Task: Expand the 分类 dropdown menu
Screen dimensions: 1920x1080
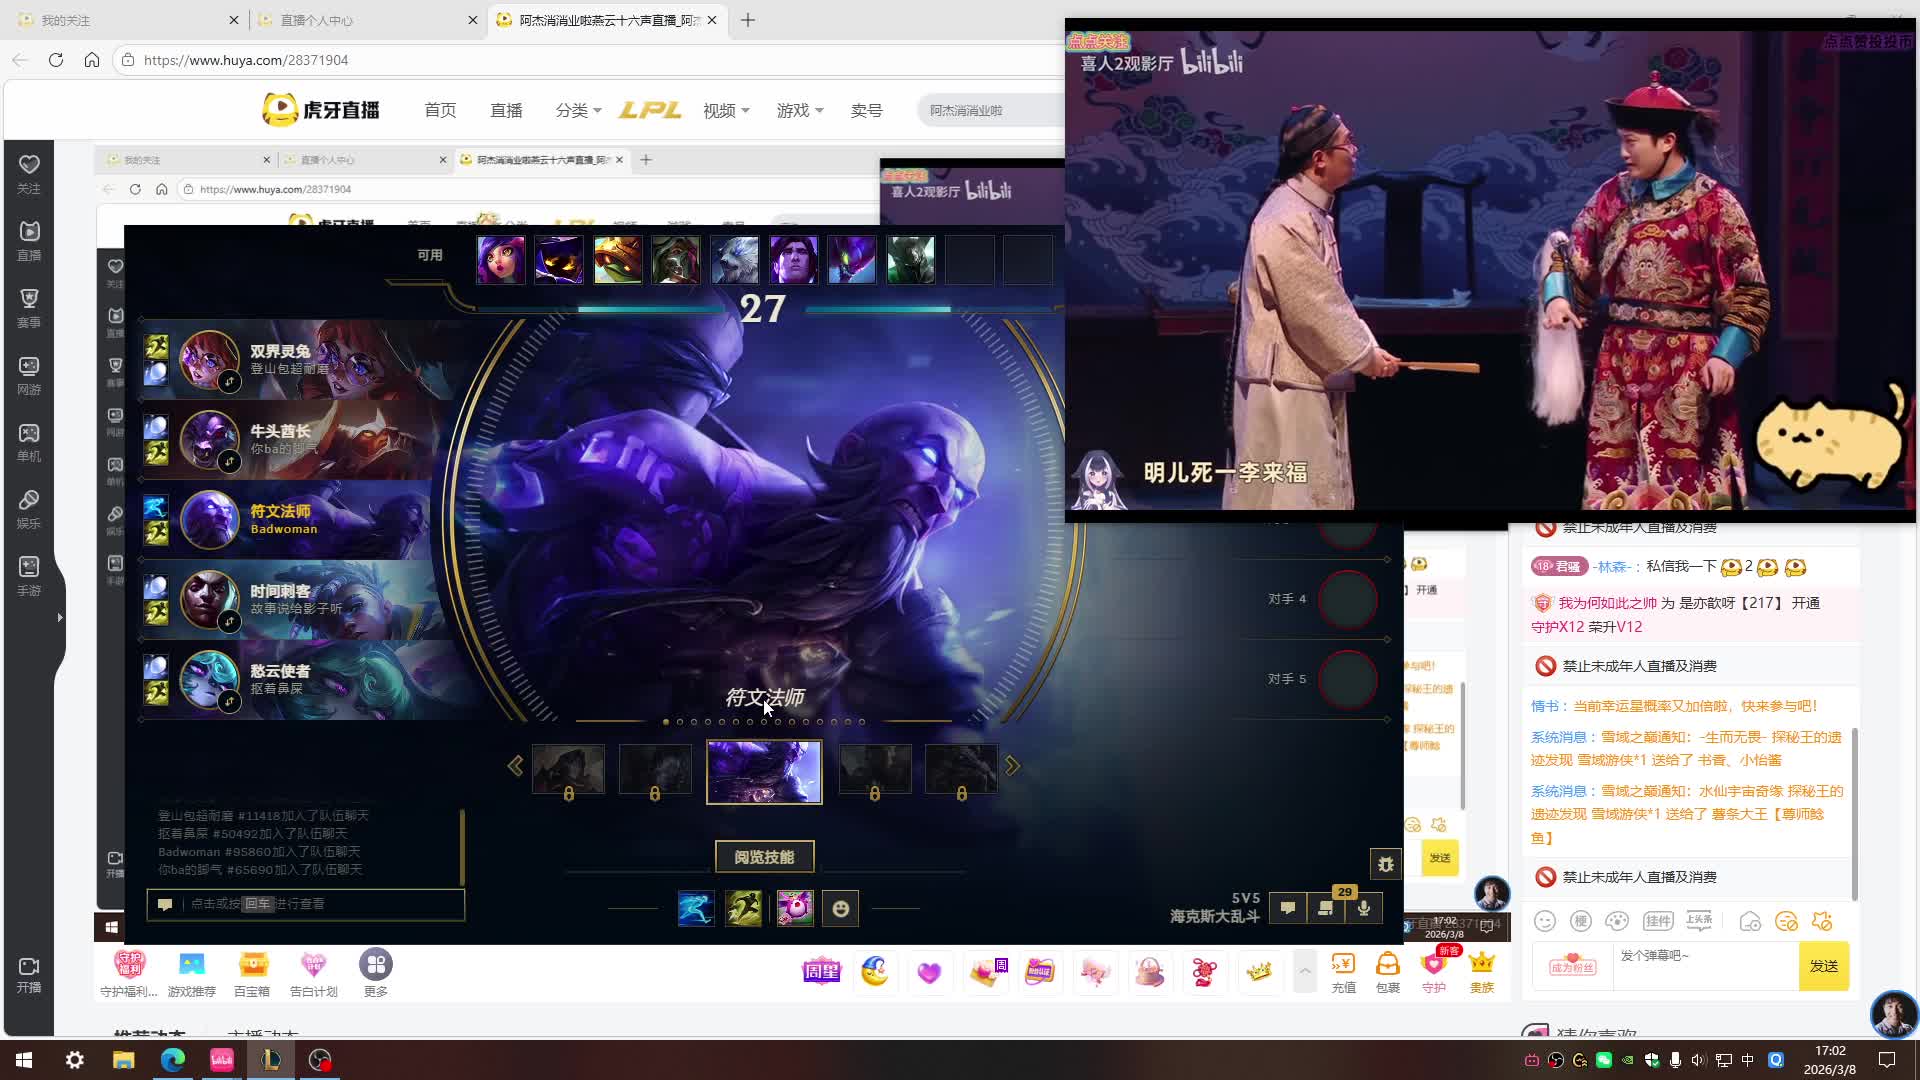Action: click(x=578, y=110)
